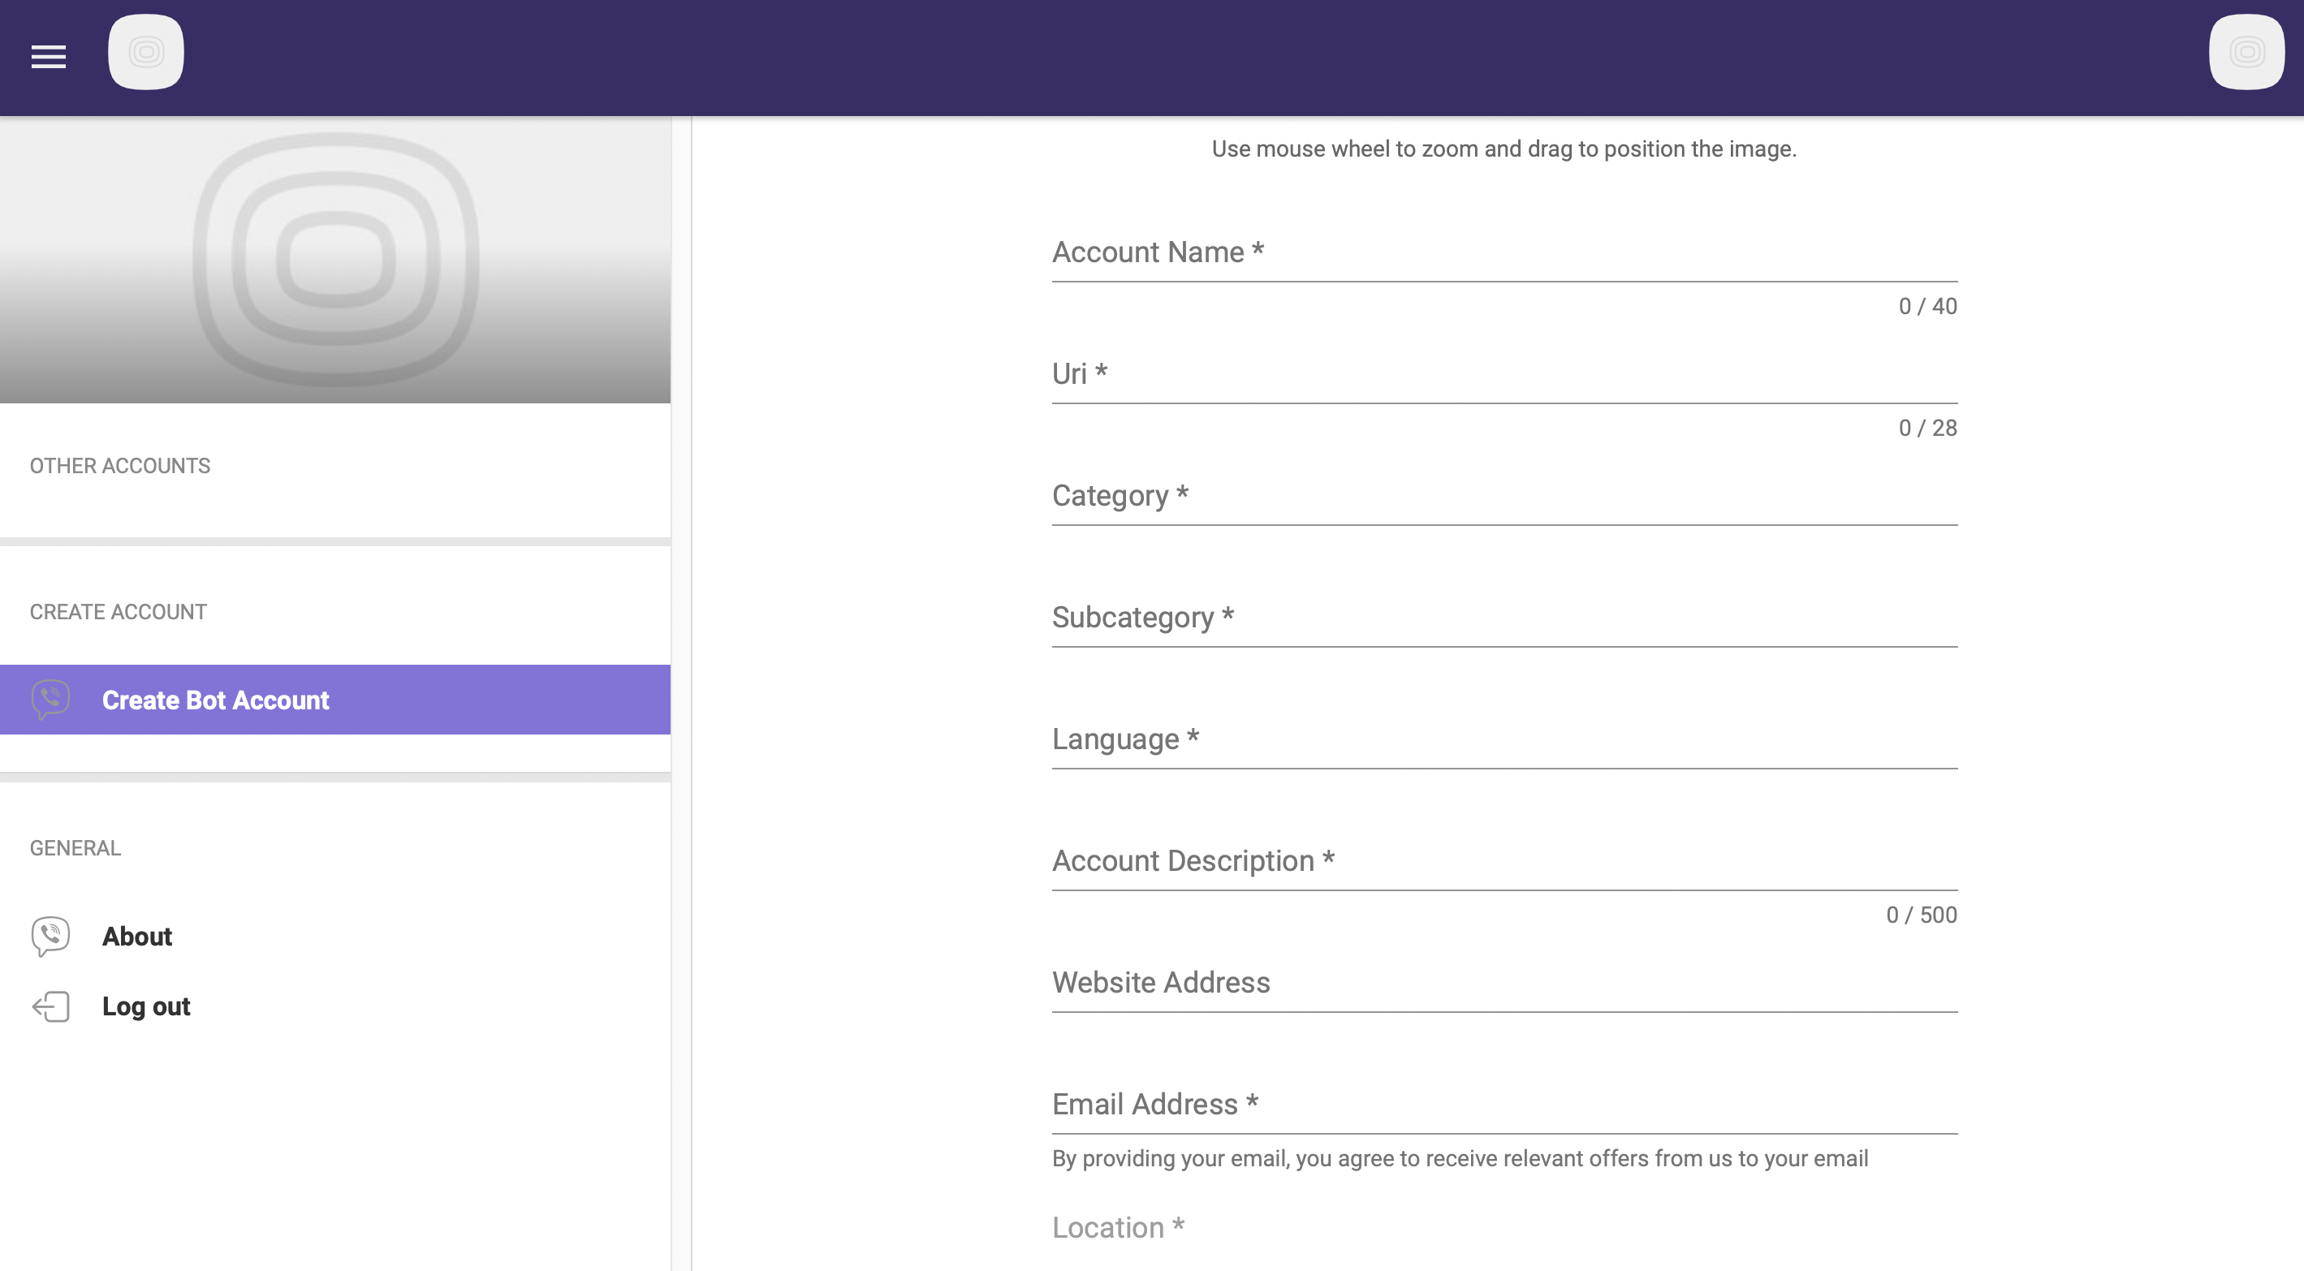
Task: Open the hamburger navigation menu
Action: (x=48, y=57)
